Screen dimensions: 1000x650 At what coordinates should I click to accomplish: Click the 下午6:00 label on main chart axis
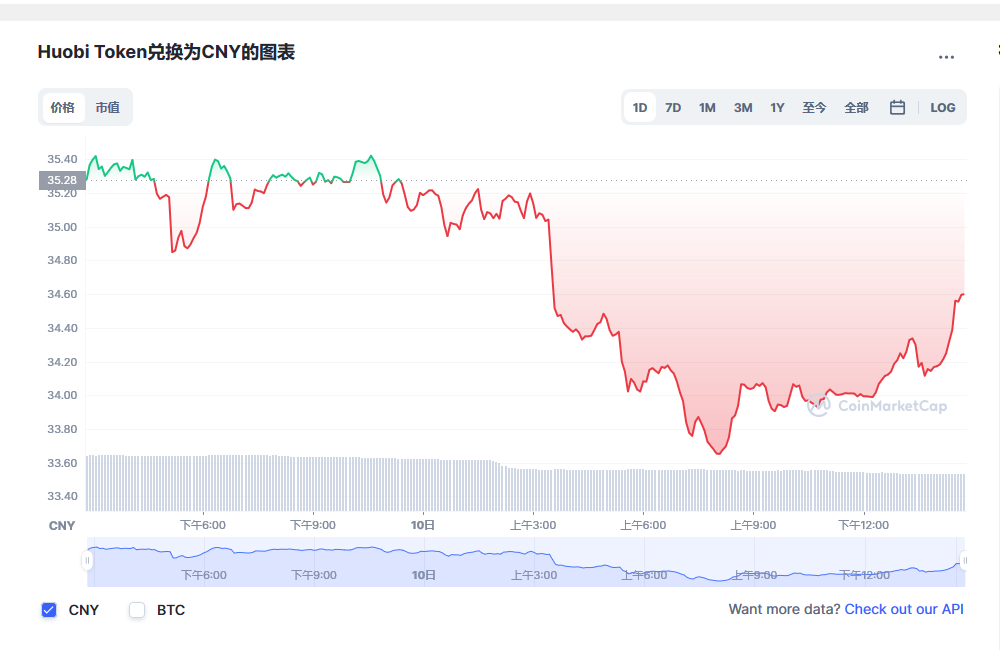pyautogui.click(x=203, y=525)
